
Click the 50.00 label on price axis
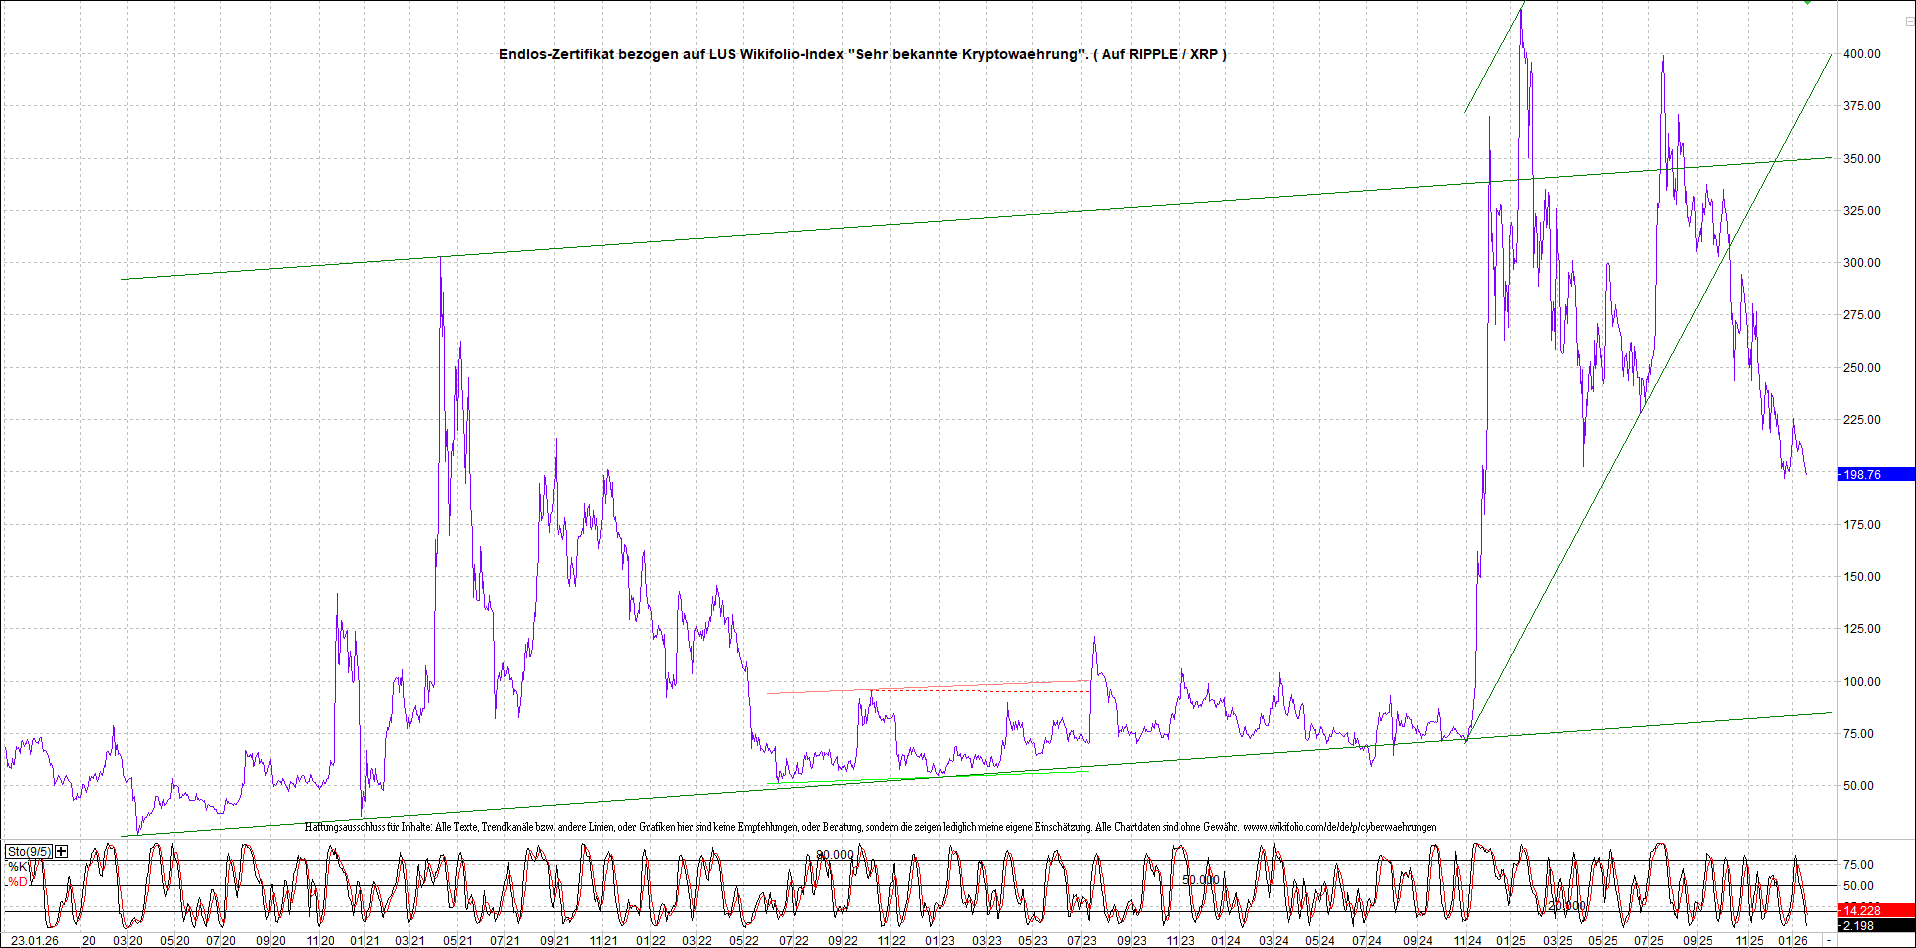click(1858, 786)
